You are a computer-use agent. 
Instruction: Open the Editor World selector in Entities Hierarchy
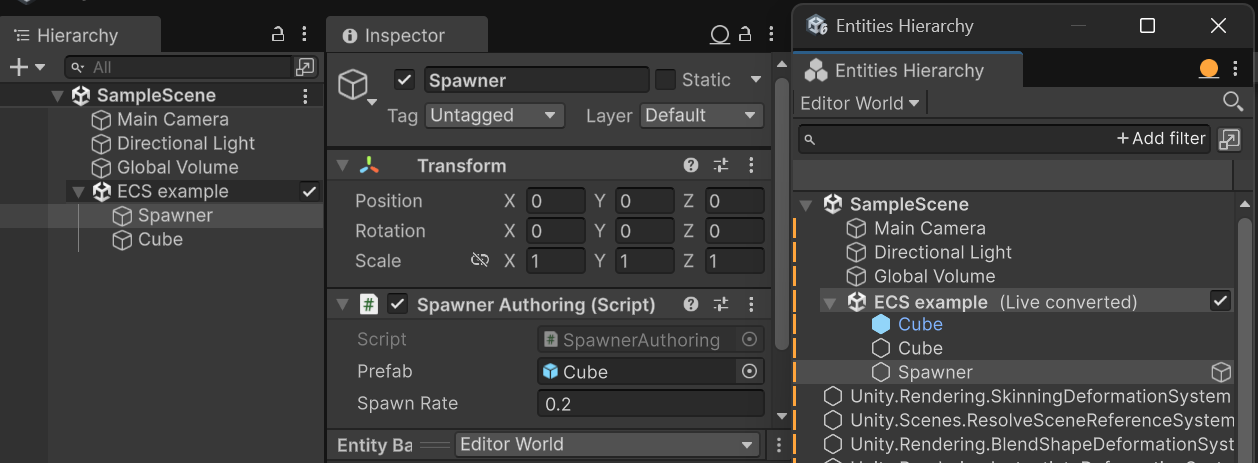point(859,103)
